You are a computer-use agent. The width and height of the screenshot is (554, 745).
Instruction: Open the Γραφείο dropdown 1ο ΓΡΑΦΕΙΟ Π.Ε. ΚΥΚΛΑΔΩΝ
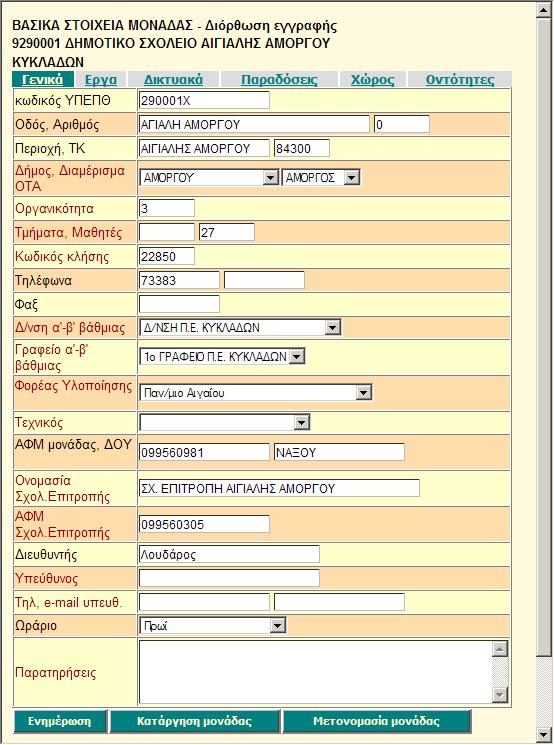(x=222, y=356)
